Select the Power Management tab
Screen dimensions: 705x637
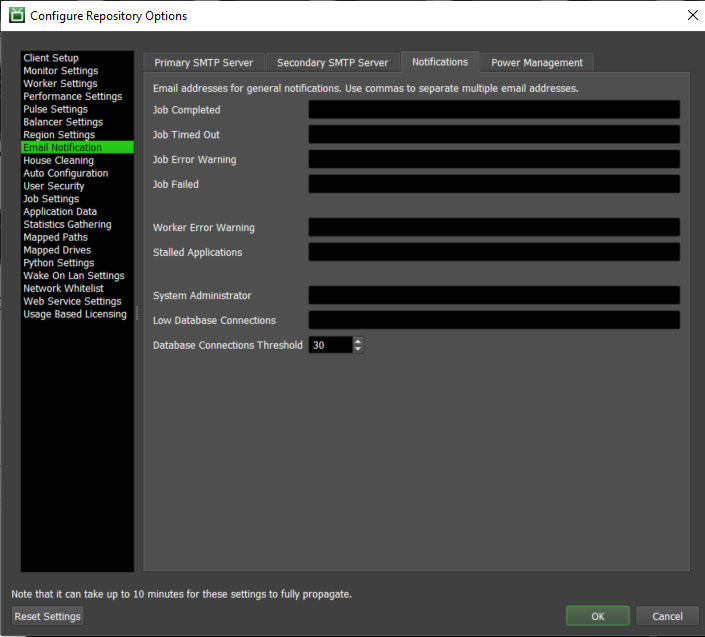point(536,63)
